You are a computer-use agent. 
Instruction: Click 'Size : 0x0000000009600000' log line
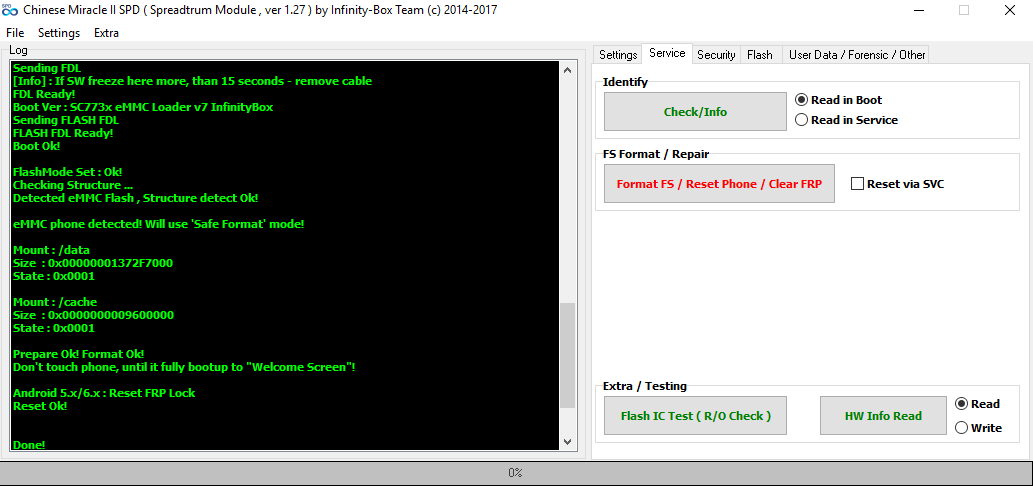(94, 315)
